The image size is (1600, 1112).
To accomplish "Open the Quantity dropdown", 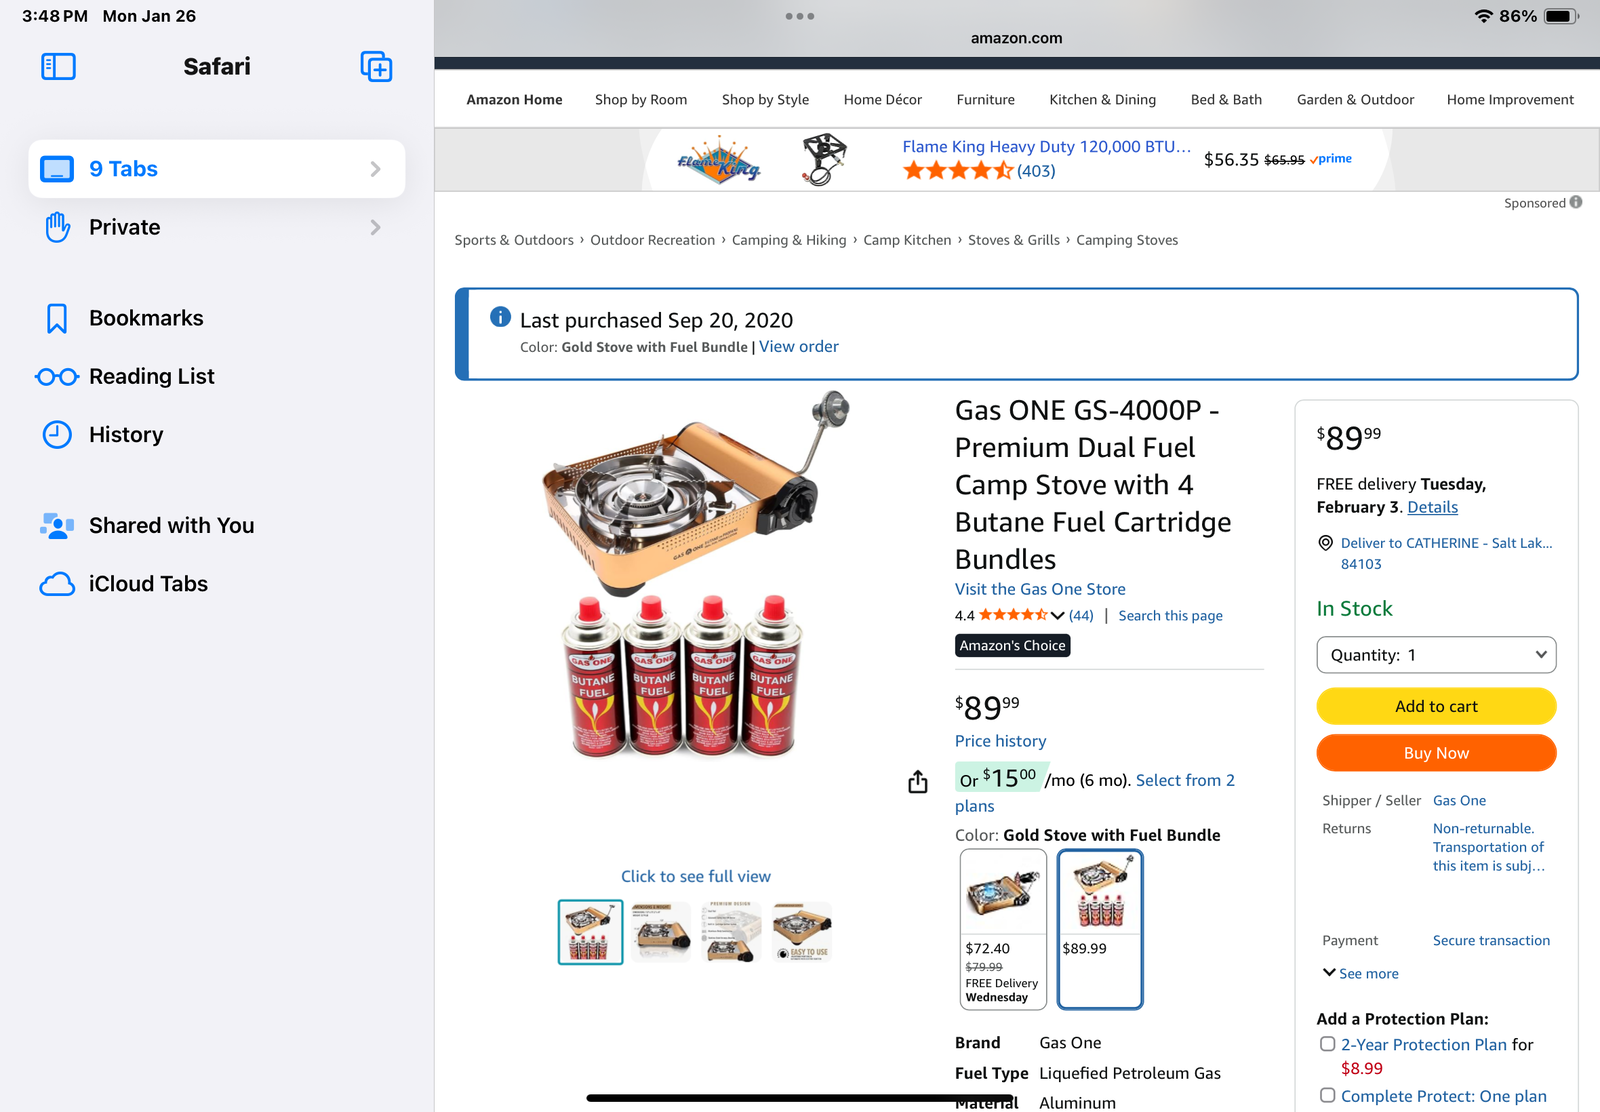I will tap(1436, 655).
